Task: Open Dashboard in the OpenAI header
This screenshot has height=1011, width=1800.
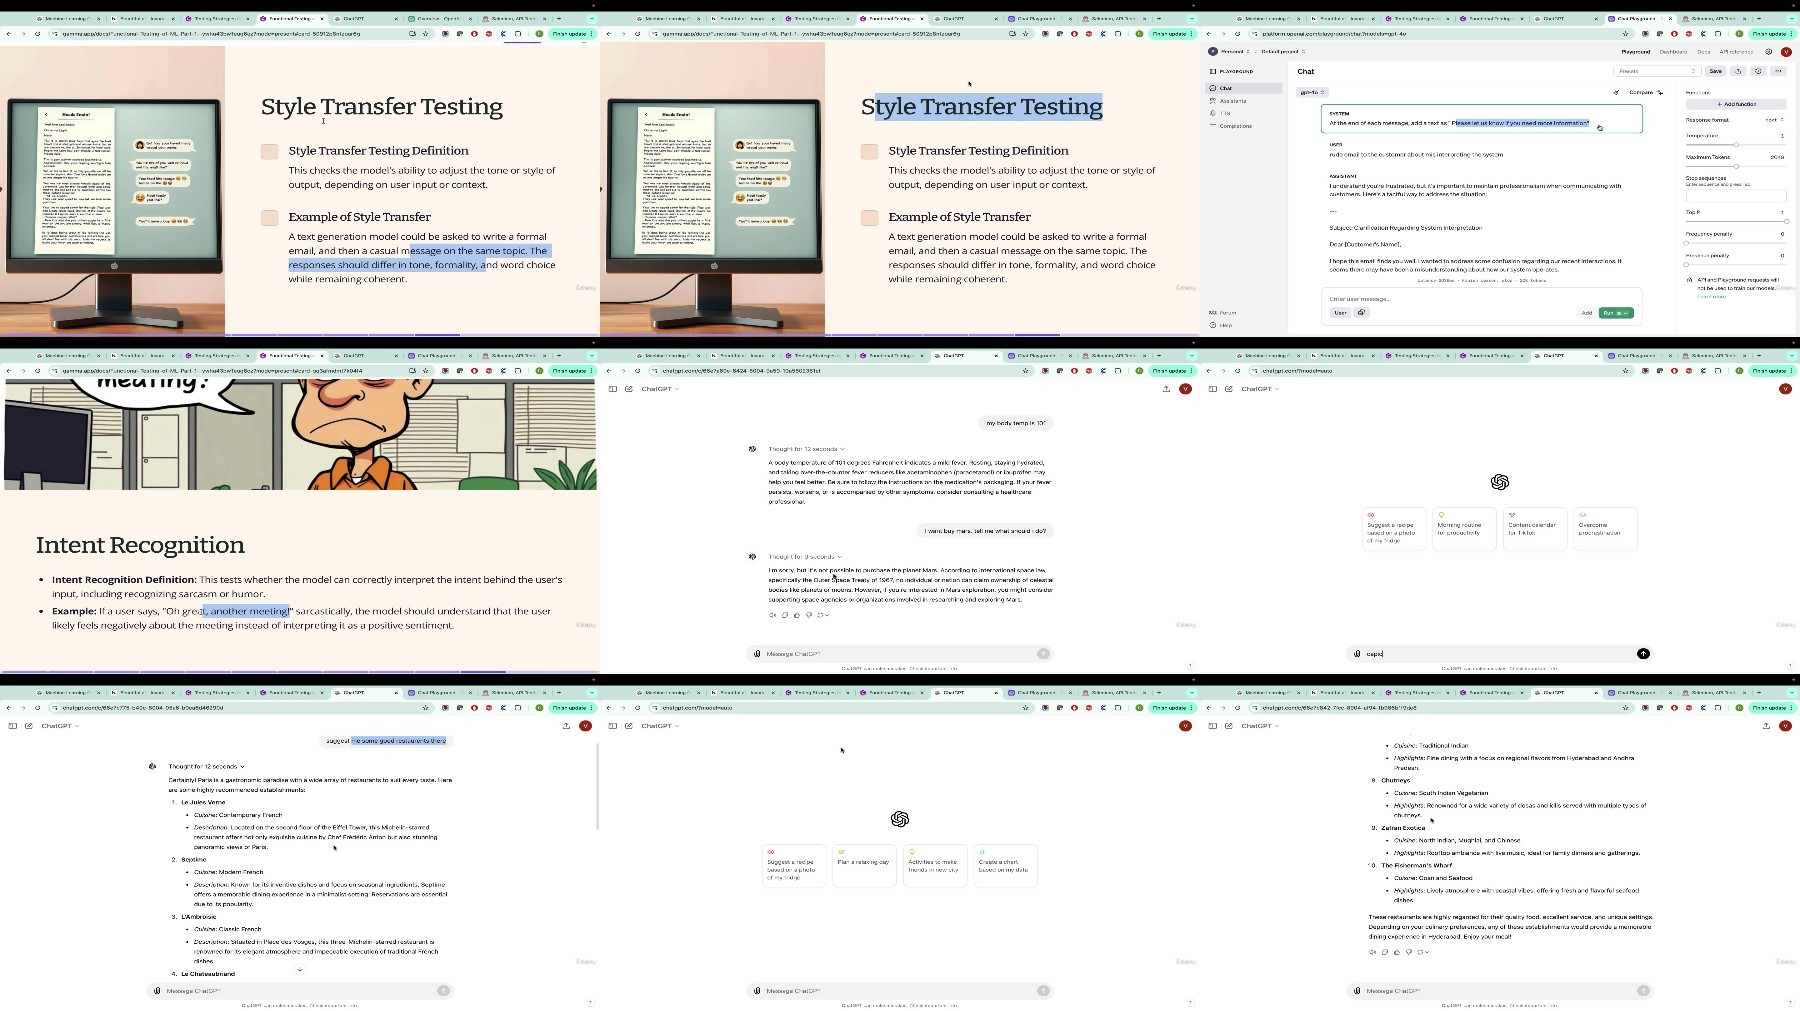Action: [x=1673, y=52]
